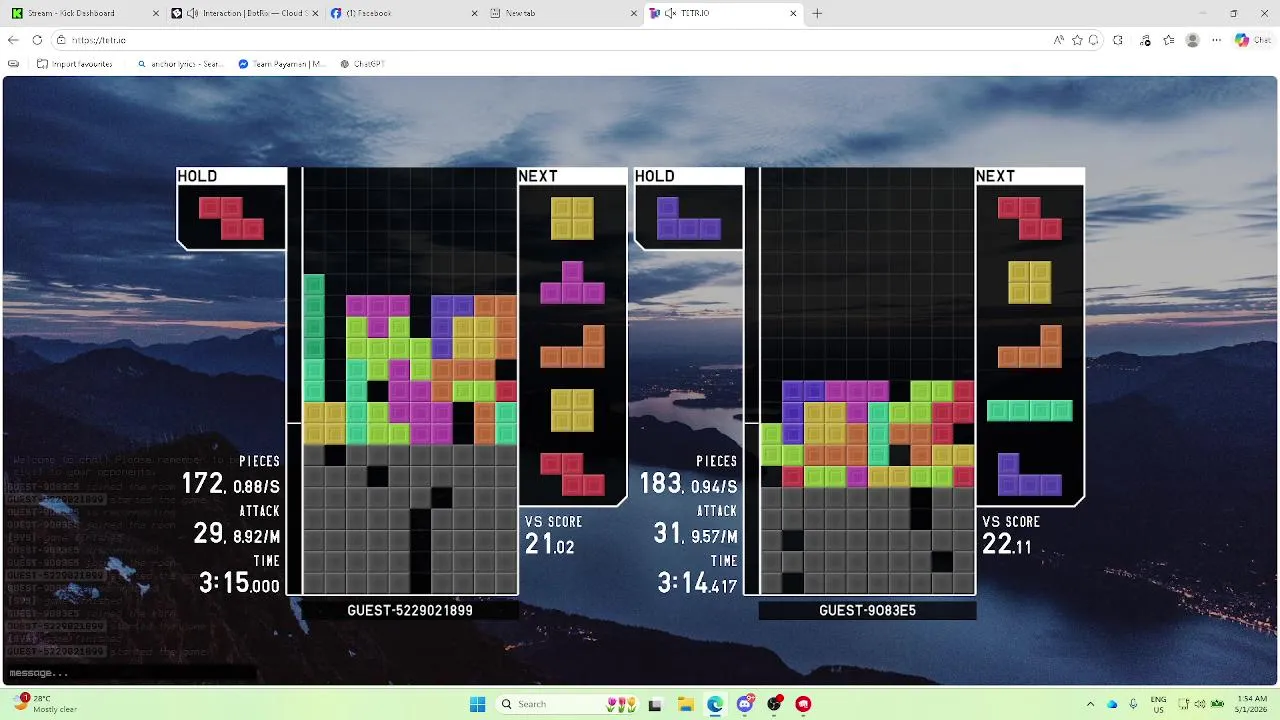The image size is (1280, 720).
Task: Click the cyan I piece in right NEXT queue
Action: pyautogui.click(x=1030, y=410)
